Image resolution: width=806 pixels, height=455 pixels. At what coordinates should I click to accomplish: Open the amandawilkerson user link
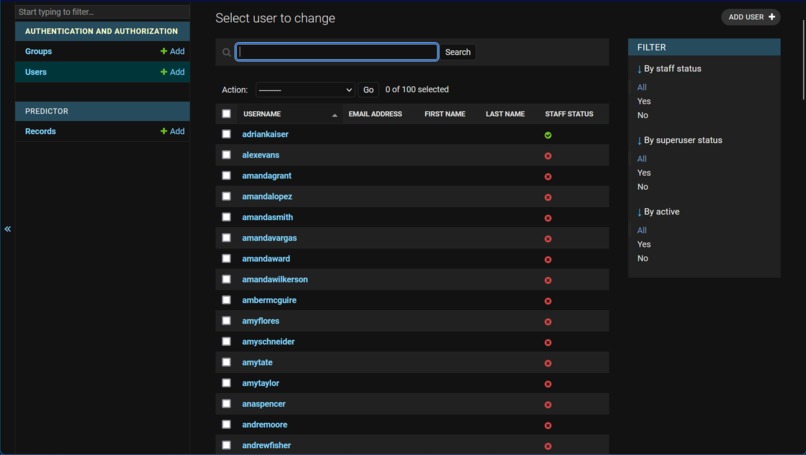[x=275, y=279]
